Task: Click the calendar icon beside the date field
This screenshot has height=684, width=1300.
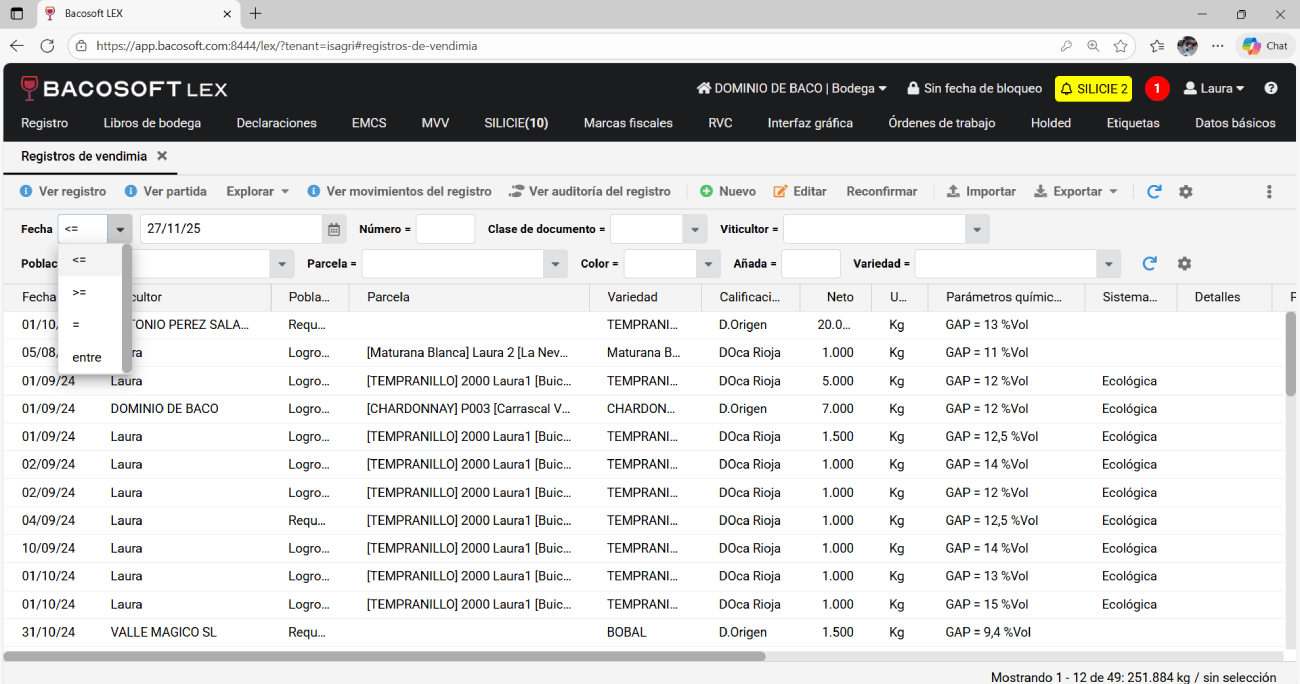Action: pos(334,229)
